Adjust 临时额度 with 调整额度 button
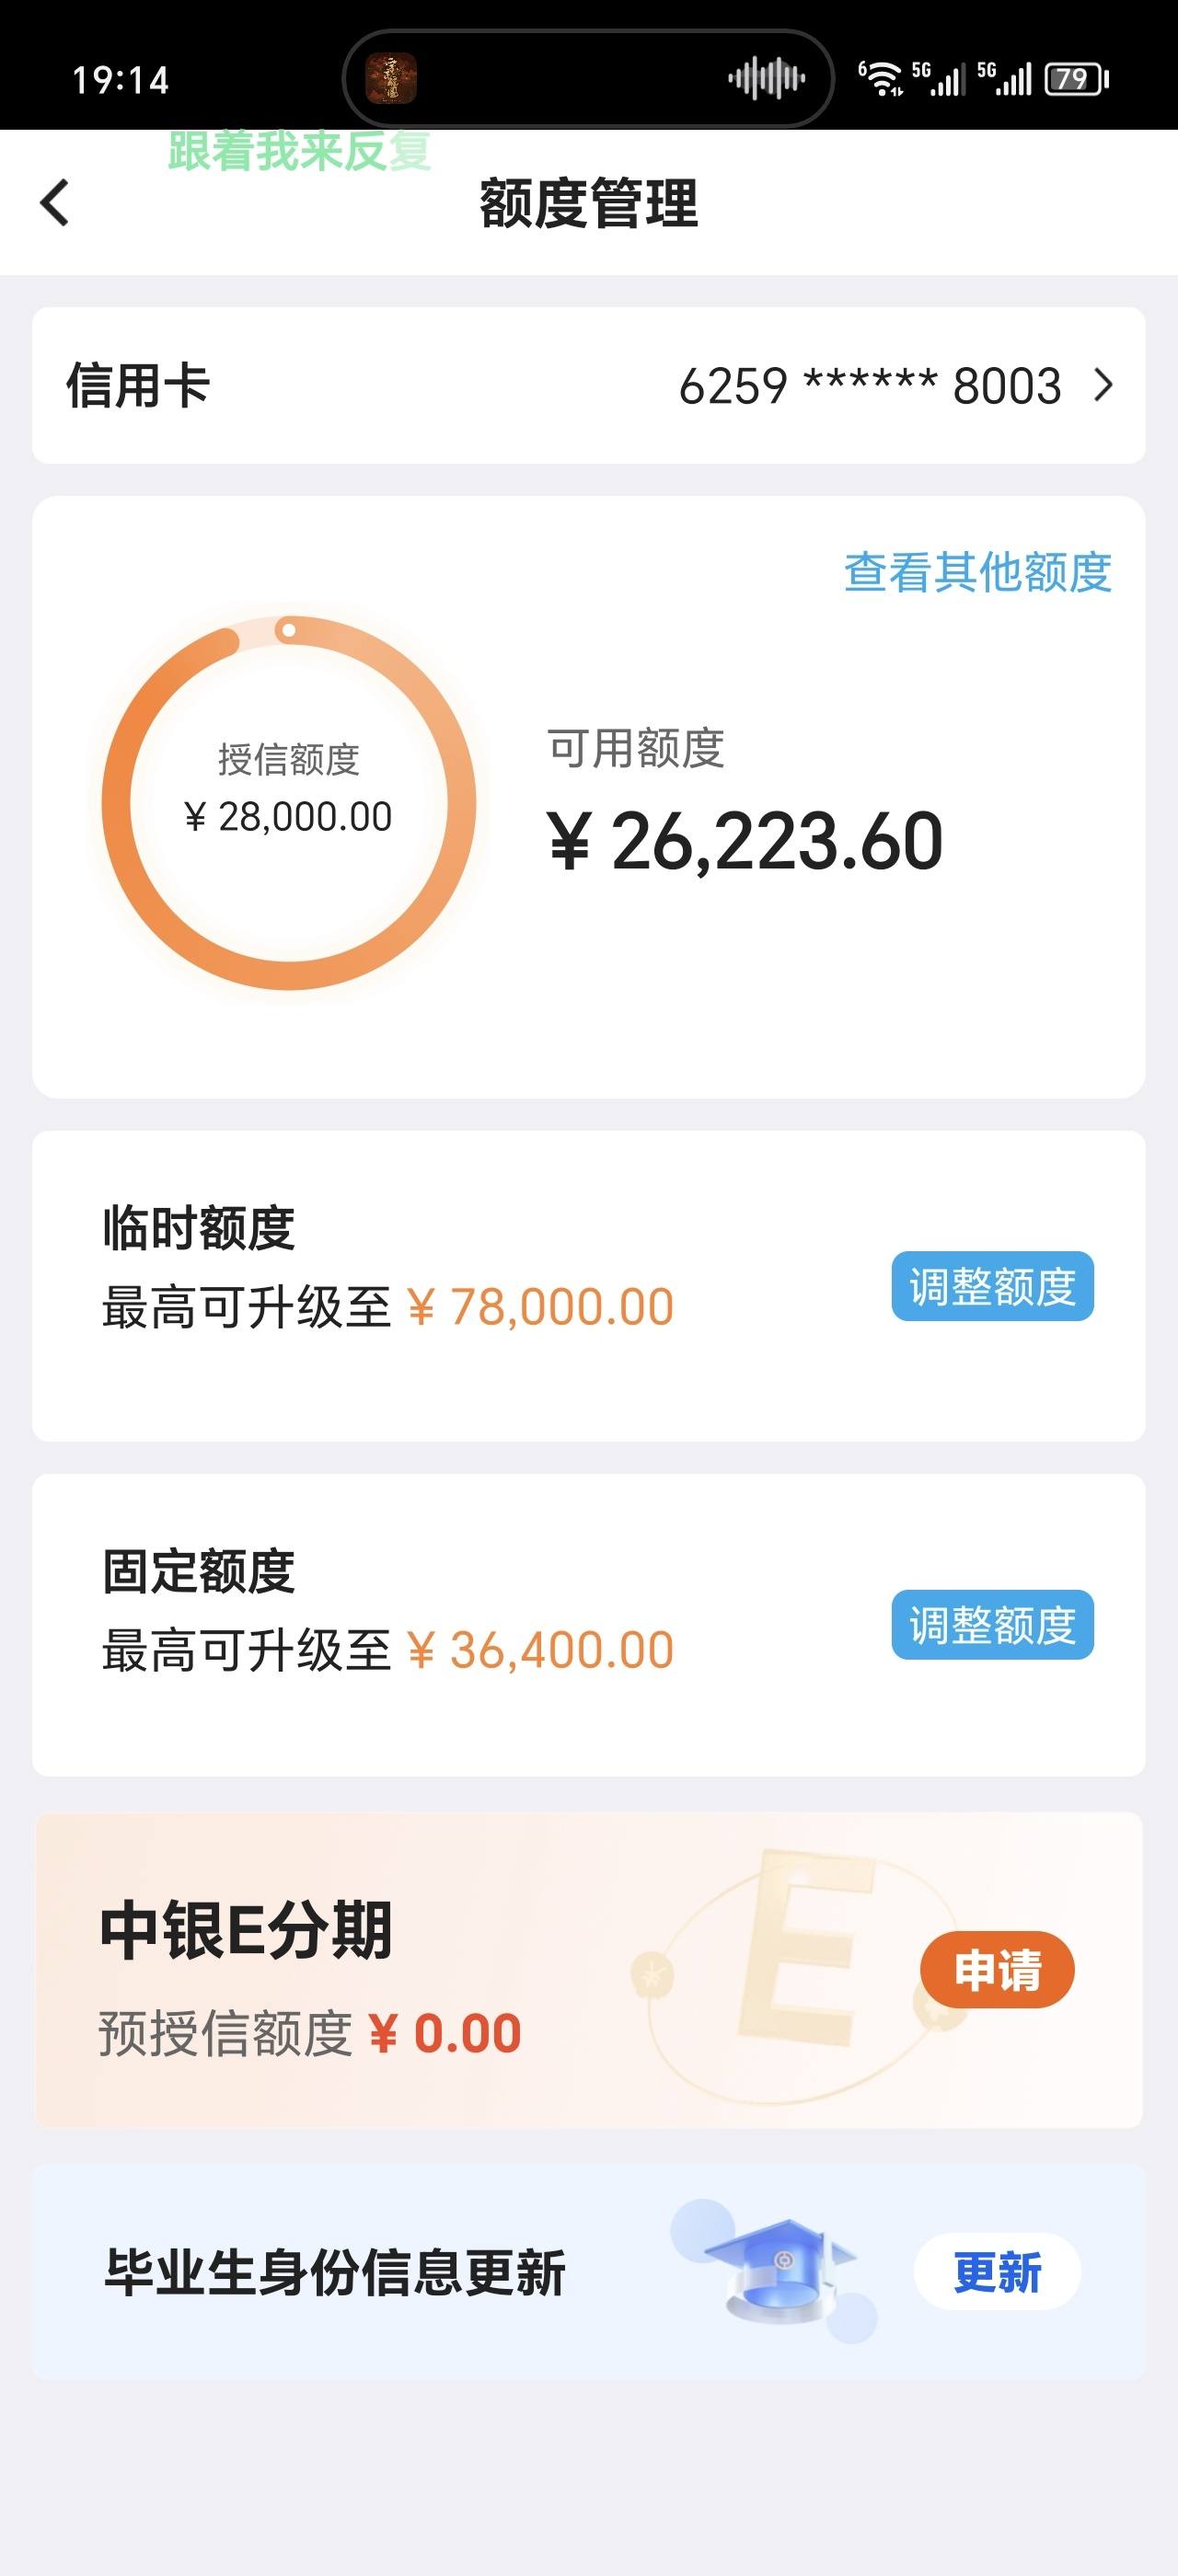Viewport: 1178px width, 2576px height. (992, 1286)
